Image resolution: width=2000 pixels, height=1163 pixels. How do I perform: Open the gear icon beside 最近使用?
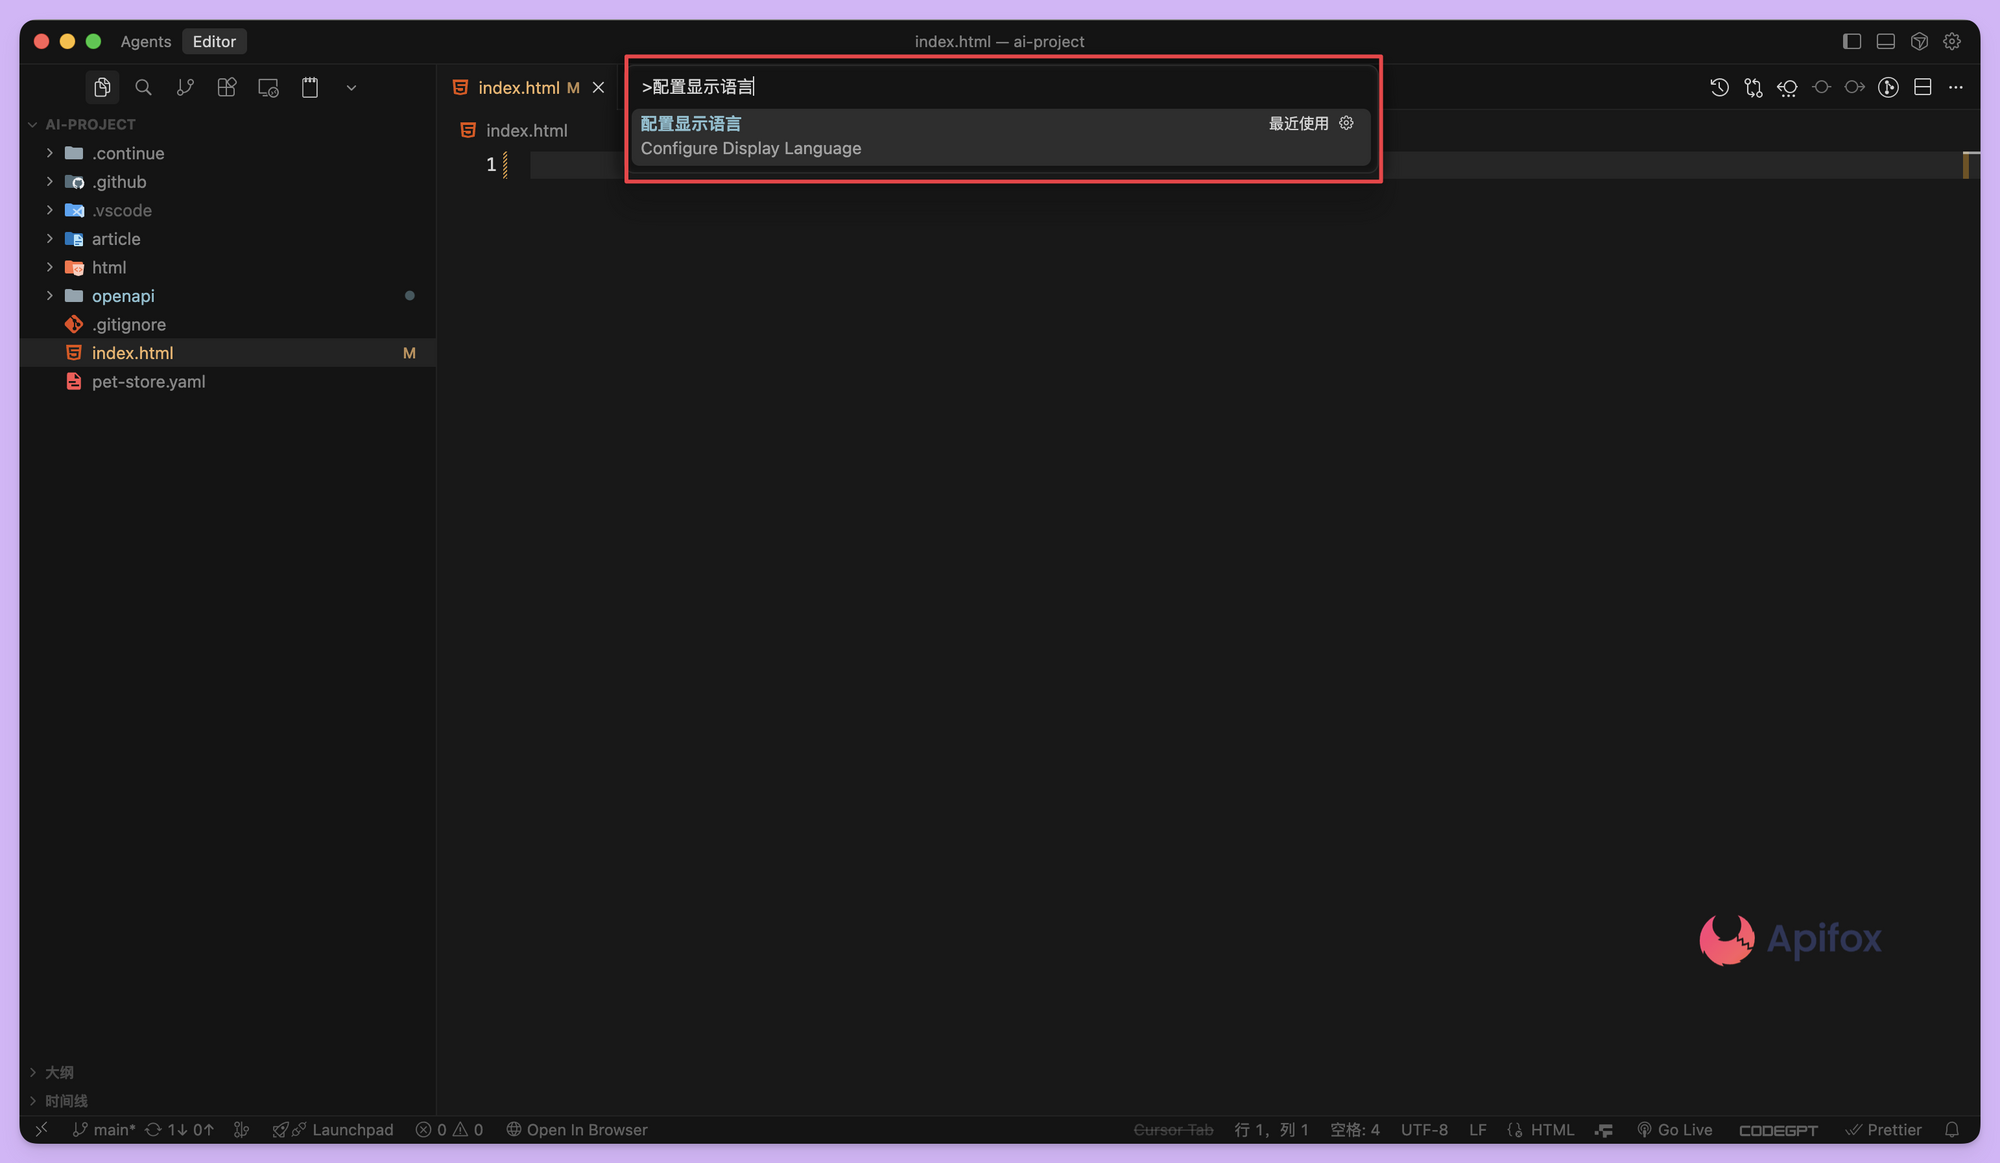coord(1346,123)
